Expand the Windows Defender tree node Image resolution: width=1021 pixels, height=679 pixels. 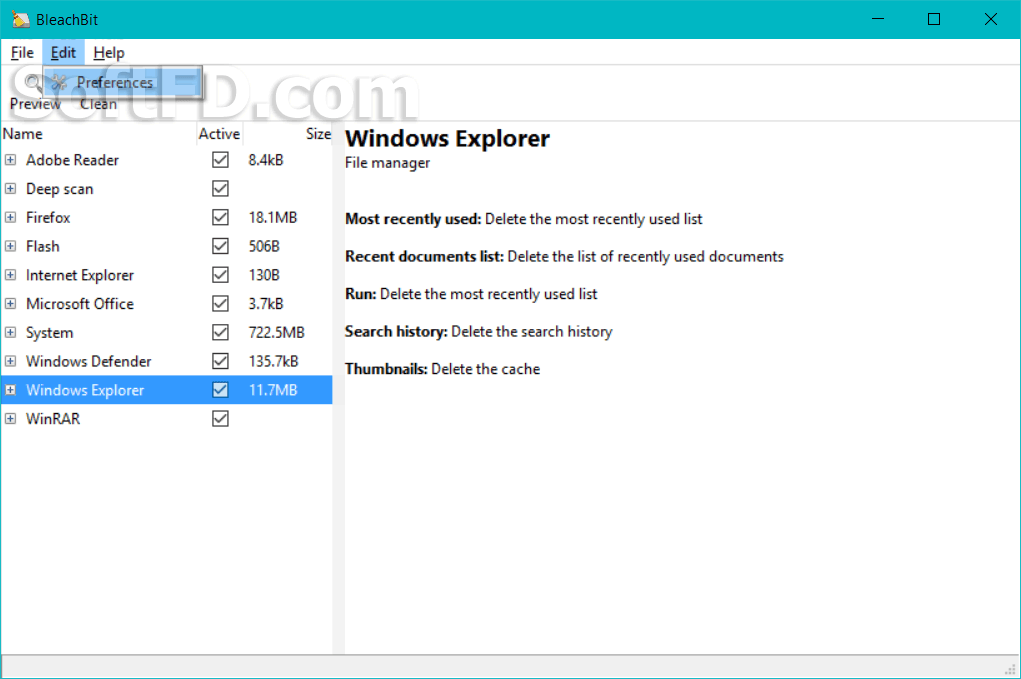(10, 361)
